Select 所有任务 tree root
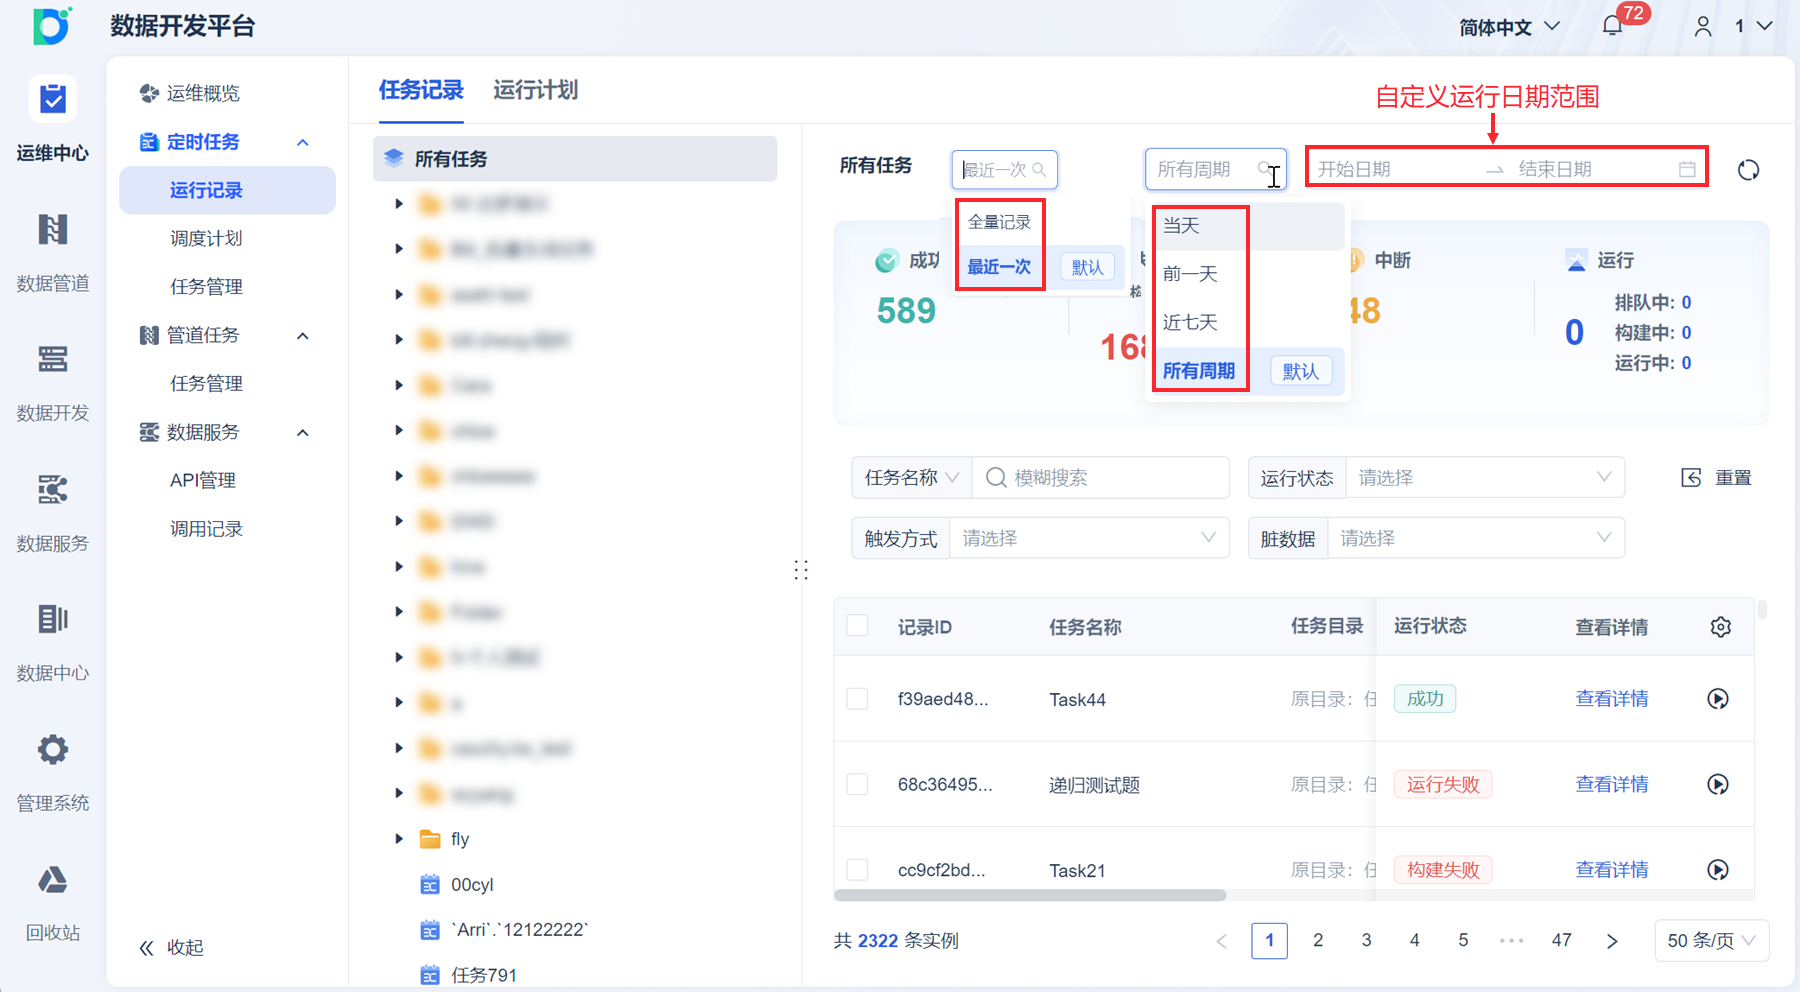 [575, 159]
